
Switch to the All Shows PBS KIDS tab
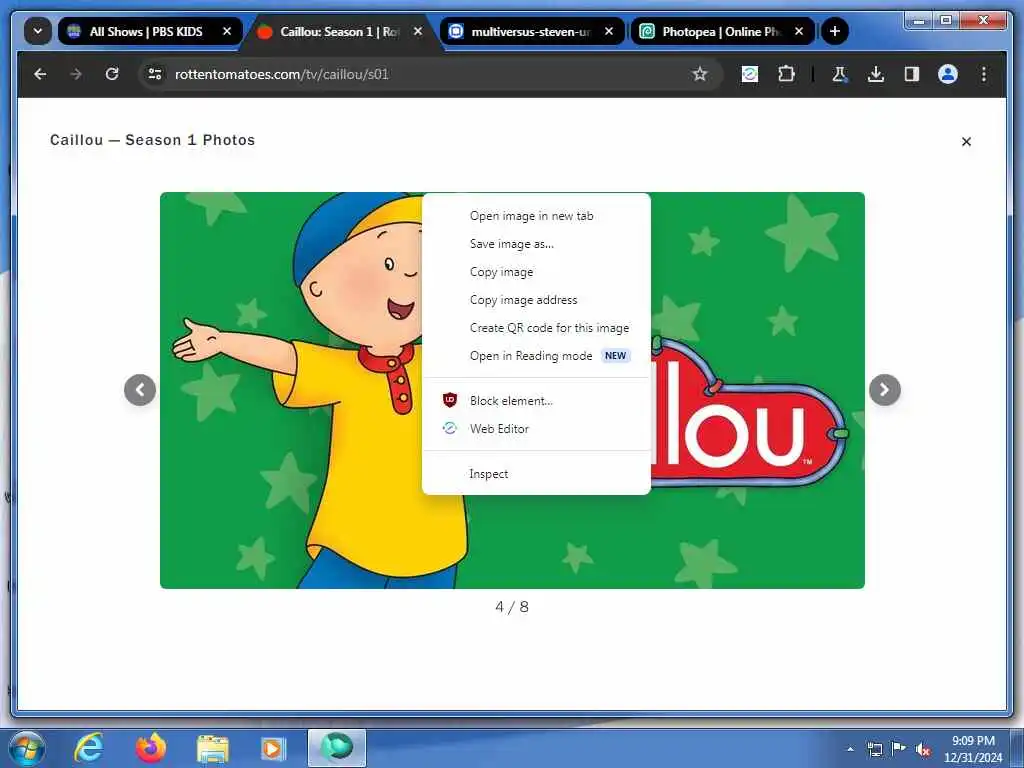pos(150,31)
